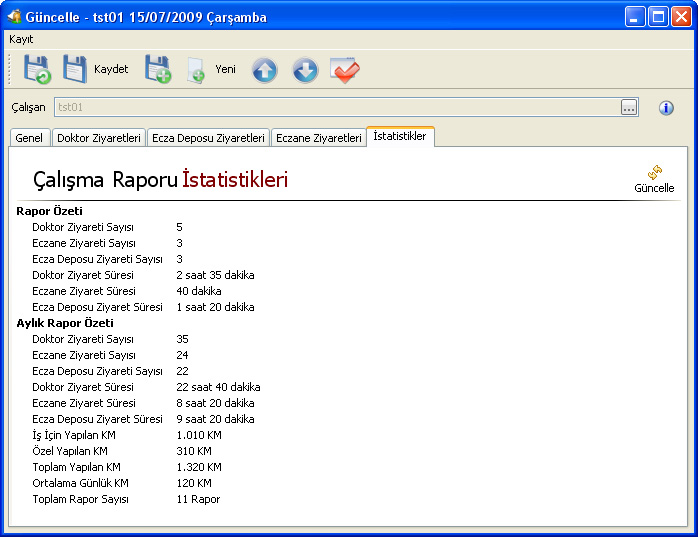Go to previous record with up arrow
The image size is (698, 537).
264,70
